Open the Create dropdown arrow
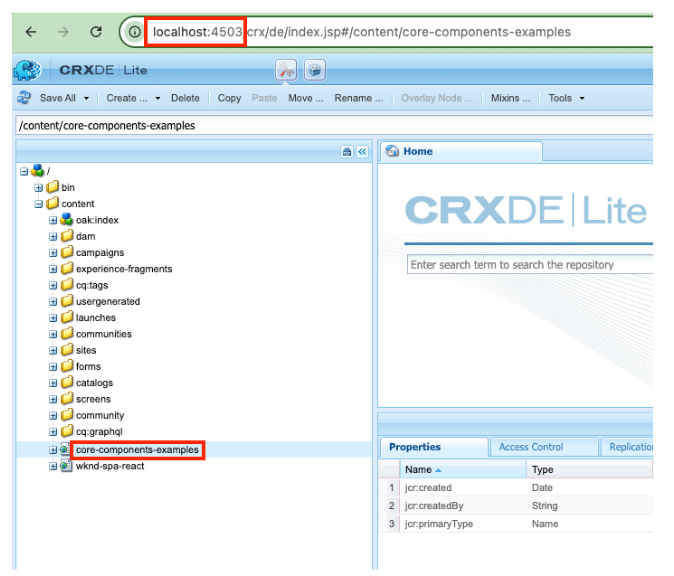 pos(158,98)
